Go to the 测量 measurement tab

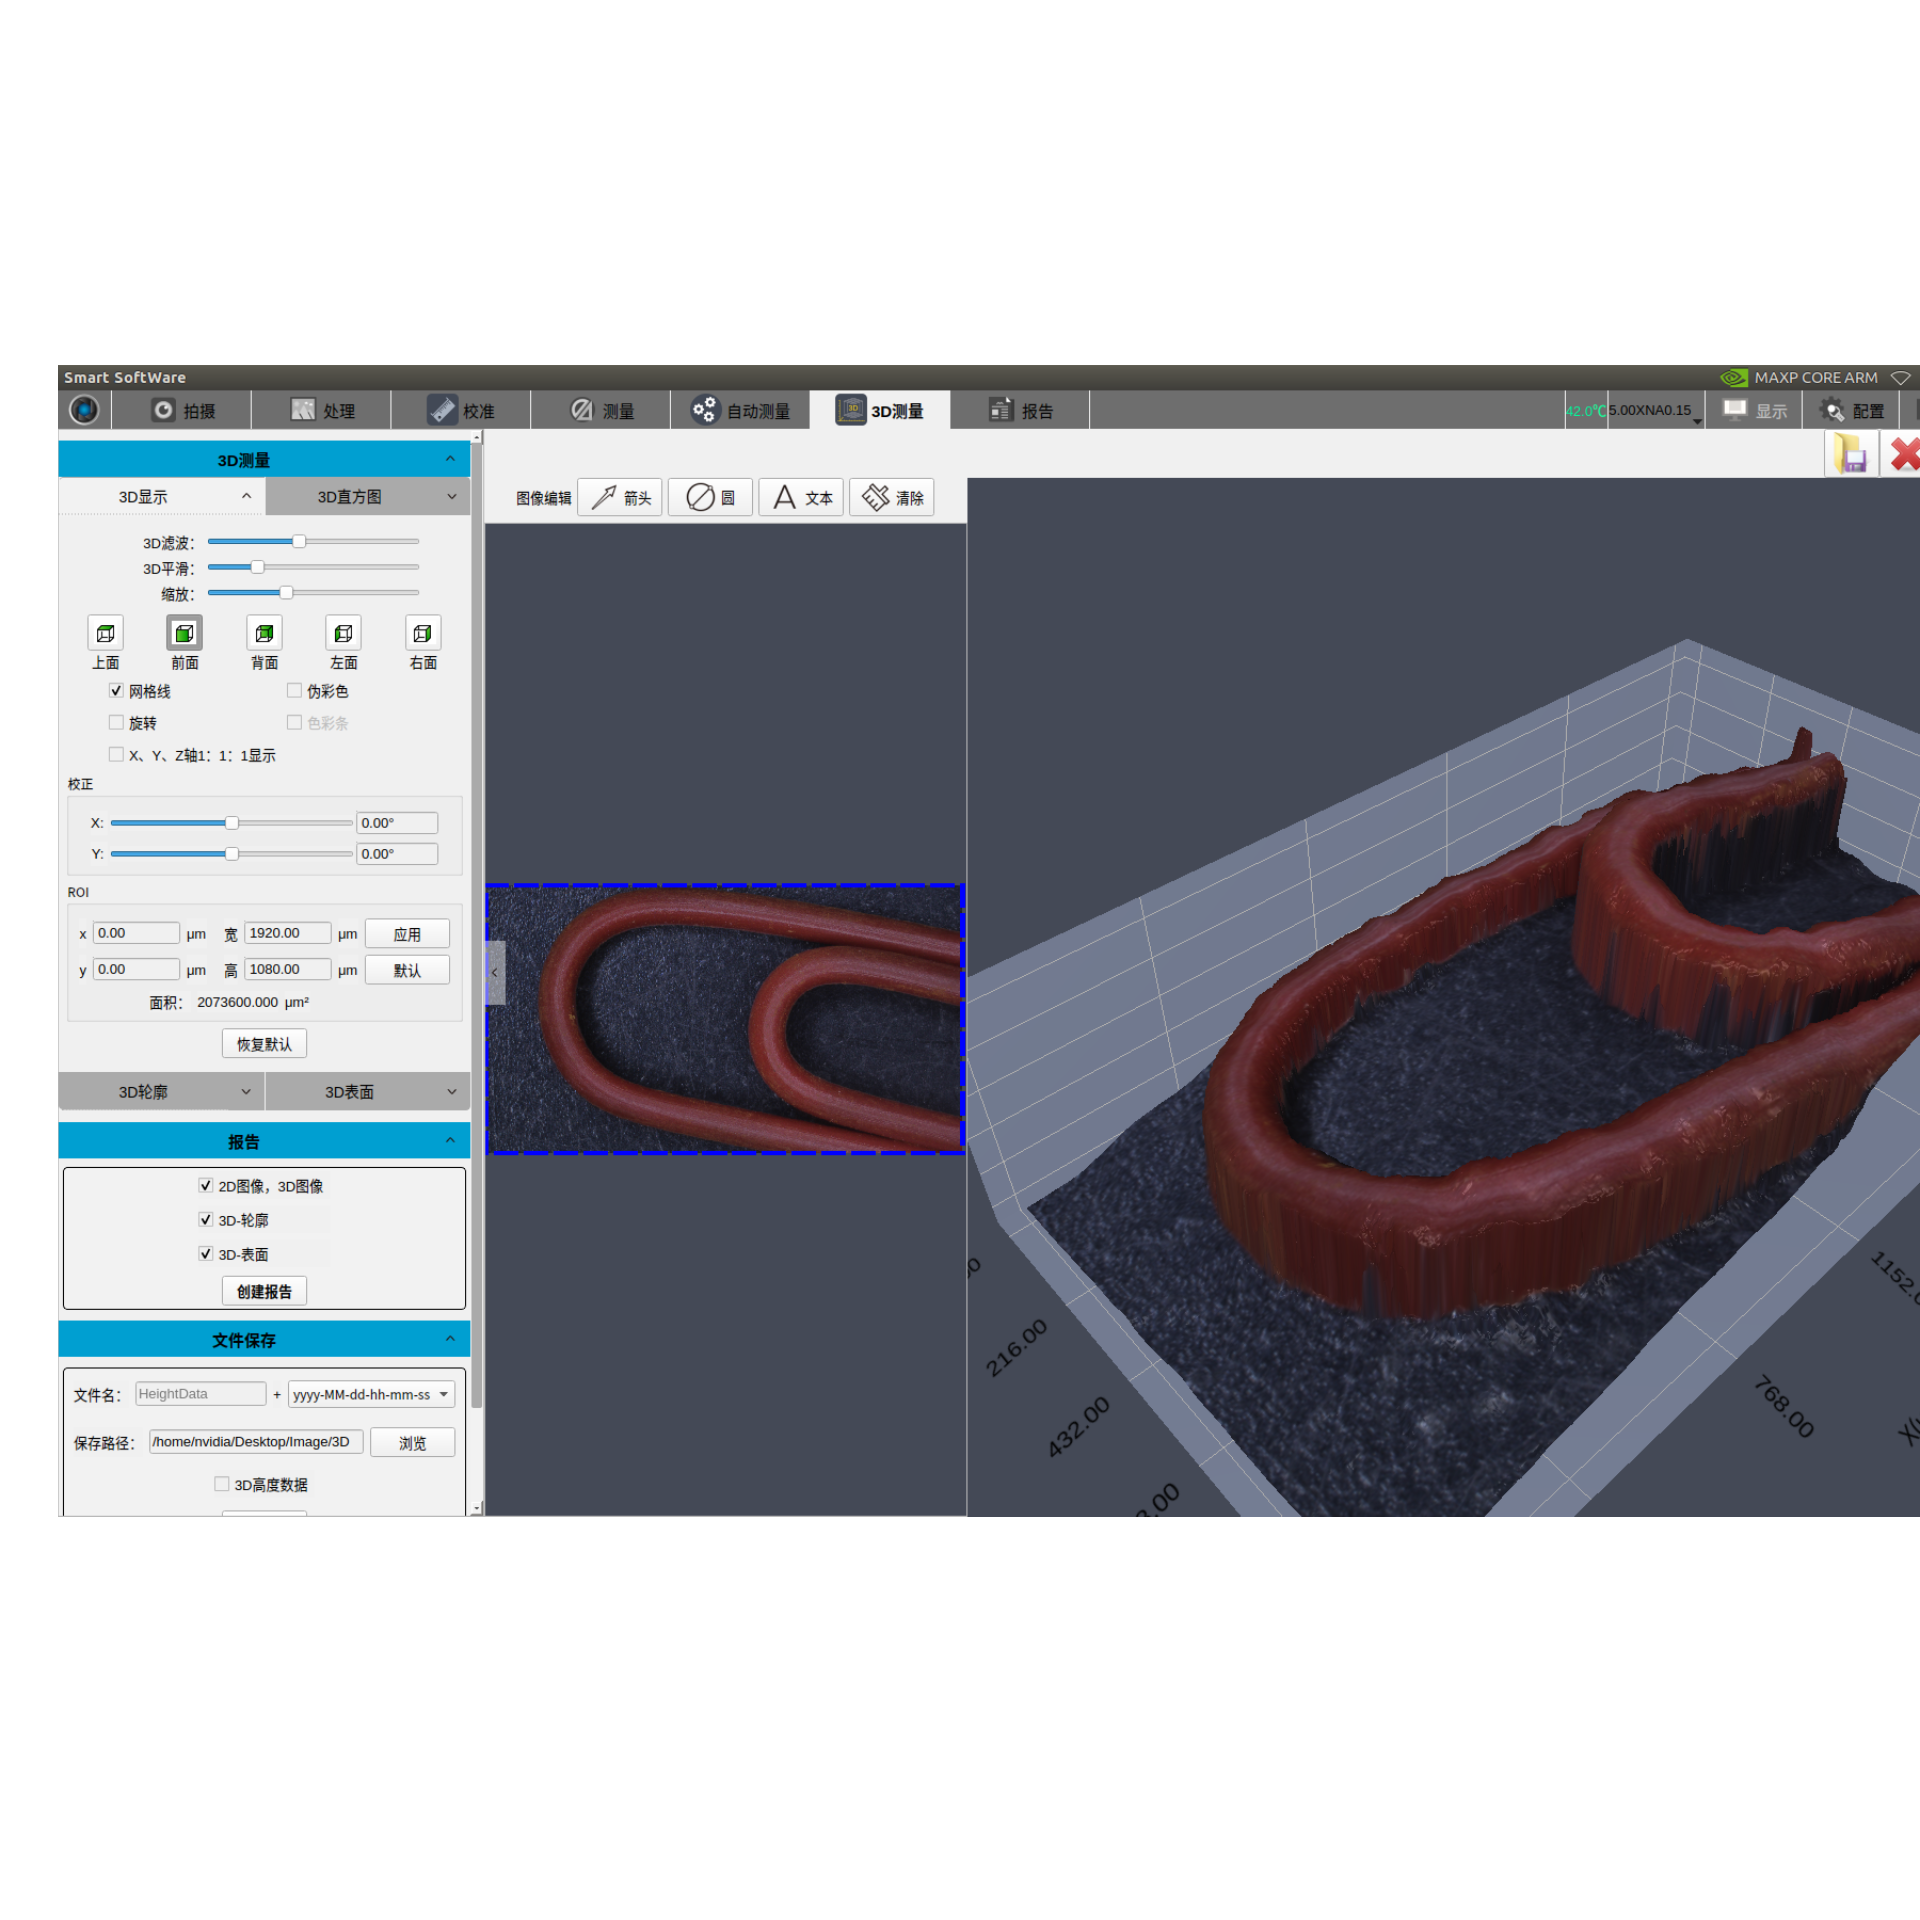click(601, 410)
